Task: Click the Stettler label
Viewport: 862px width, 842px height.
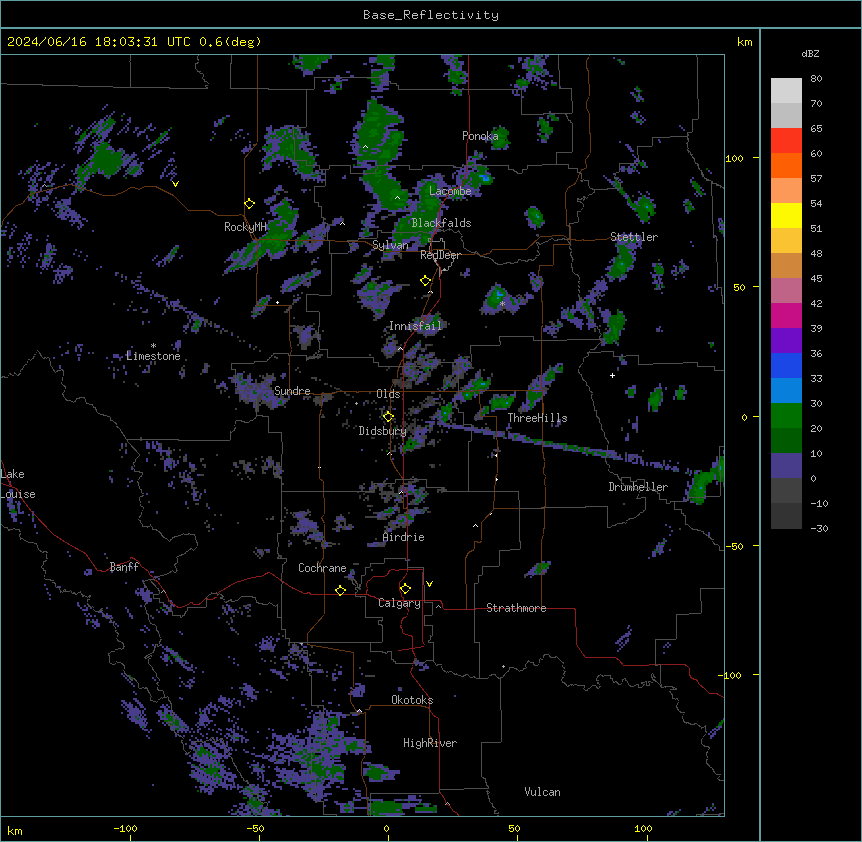Action: (634, 237)
